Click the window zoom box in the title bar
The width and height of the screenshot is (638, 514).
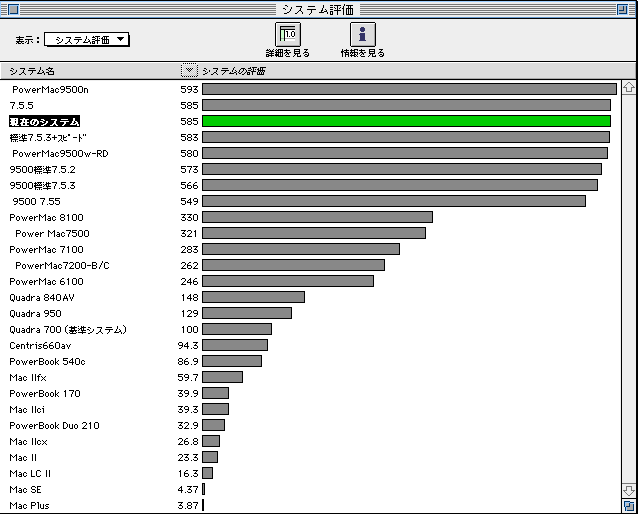[x=622, y=9]
